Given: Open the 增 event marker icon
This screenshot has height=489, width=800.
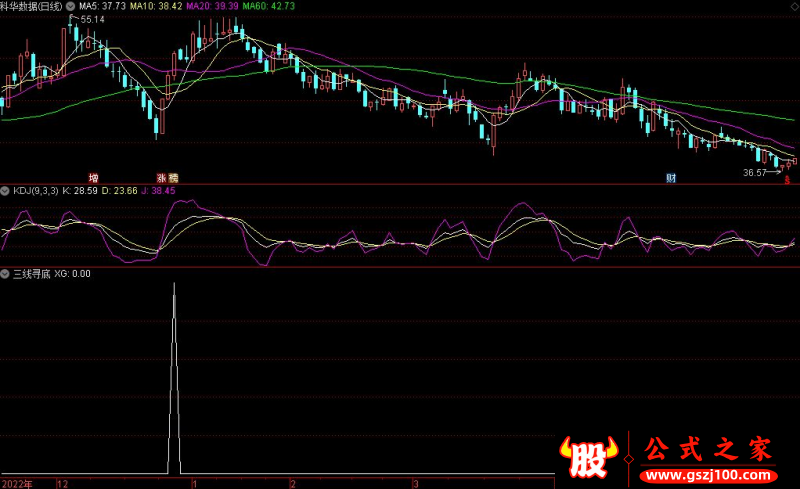Looking at the screenshot, I should point(93,178).
